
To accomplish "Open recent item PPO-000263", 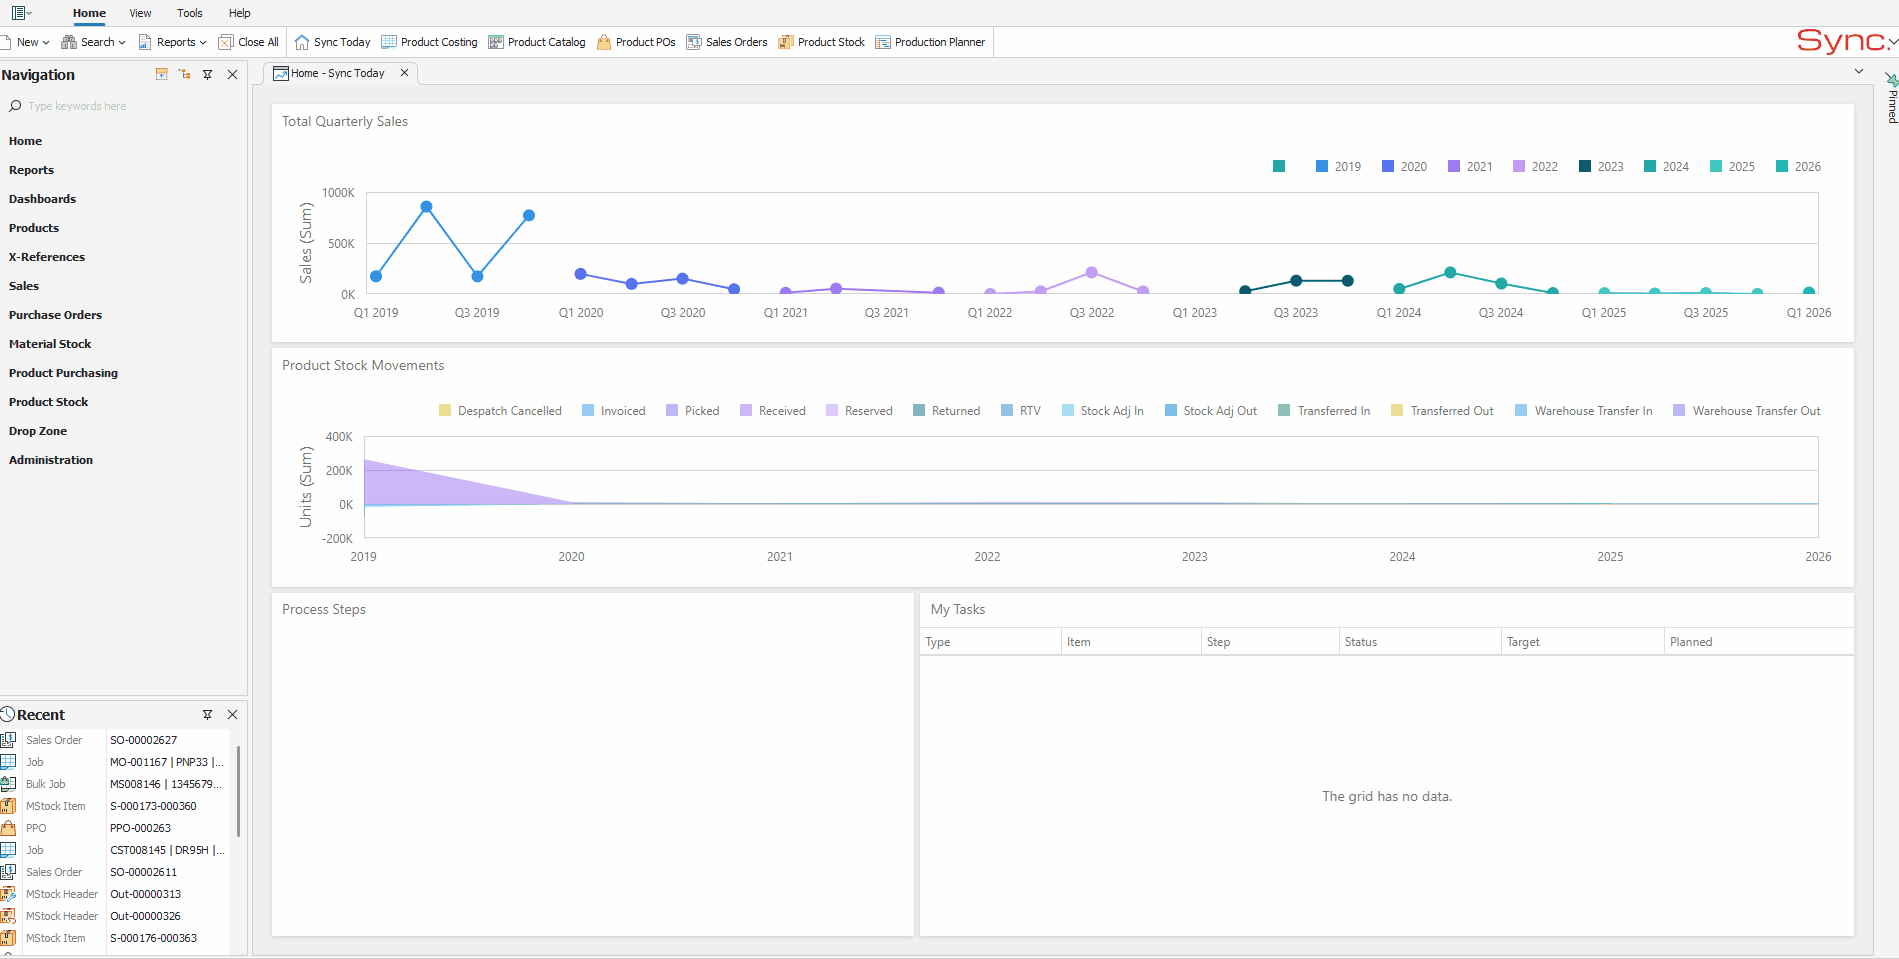I will point(140,828).
